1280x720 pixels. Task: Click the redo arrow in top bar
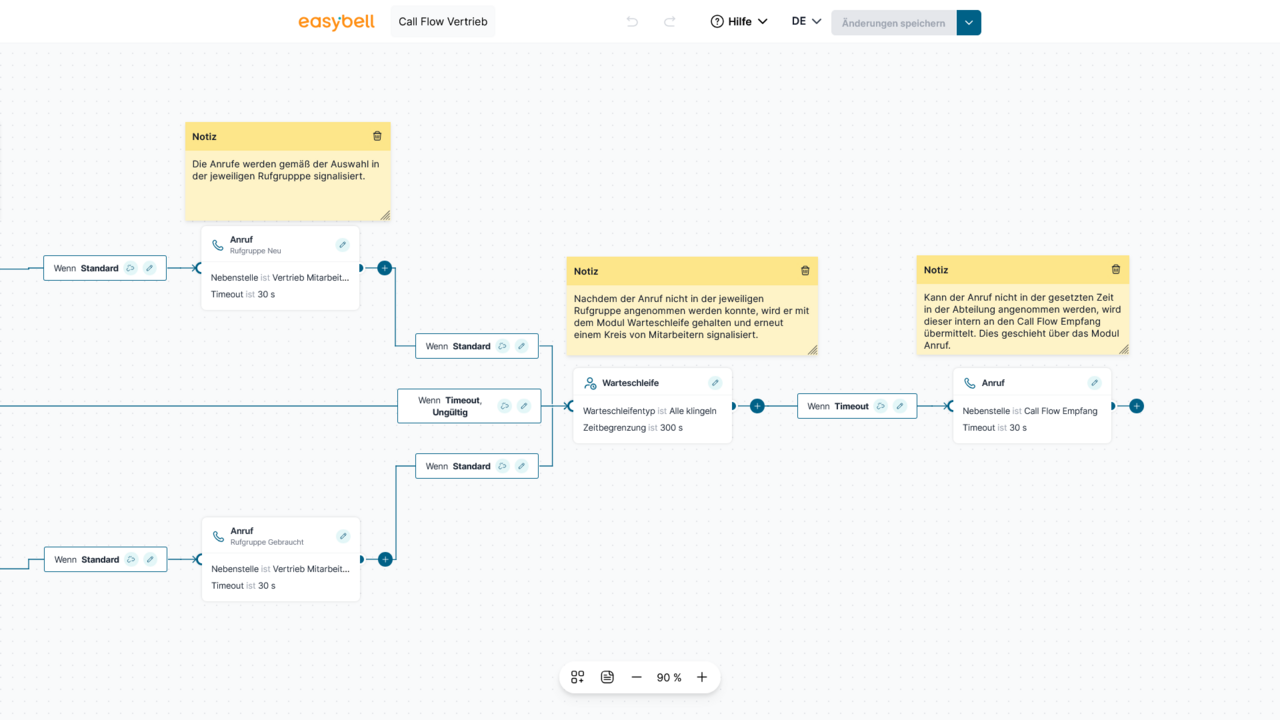tap(670, 22)
